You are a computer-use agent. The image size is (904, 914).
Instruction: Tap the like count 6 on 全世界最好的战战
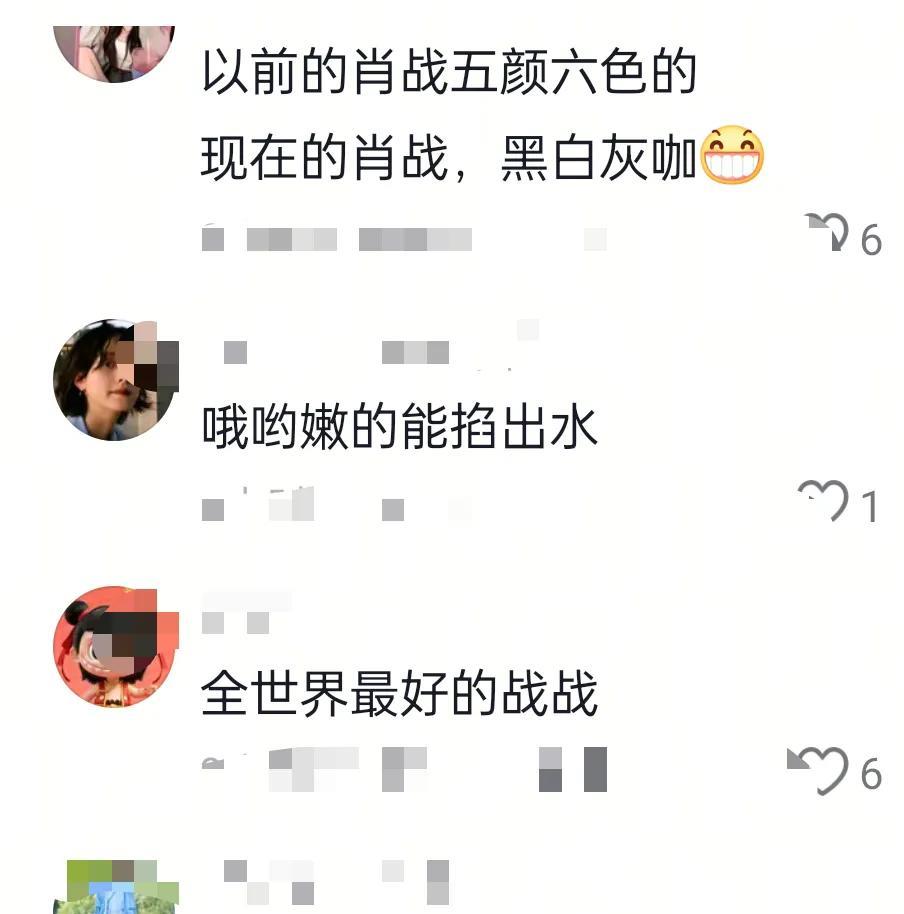tap(871, 774)
